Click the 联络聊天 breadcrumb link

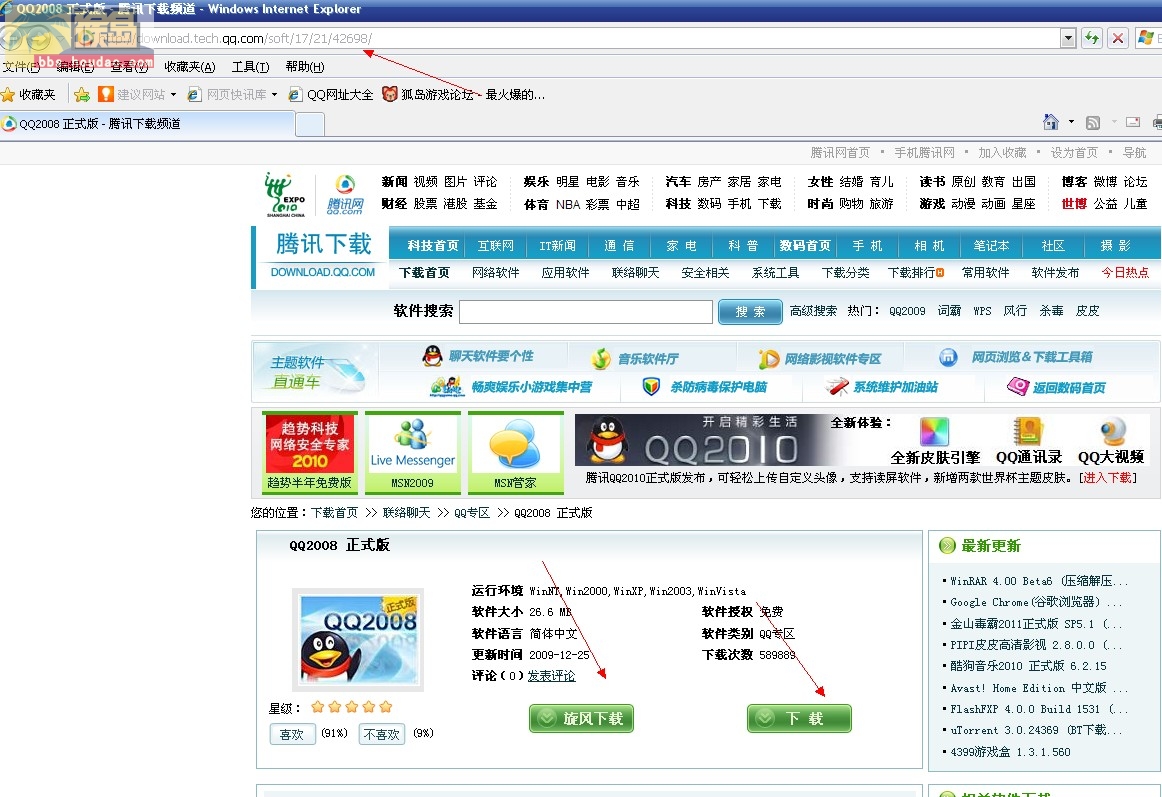pyautogui.click(x=406, y=513)
